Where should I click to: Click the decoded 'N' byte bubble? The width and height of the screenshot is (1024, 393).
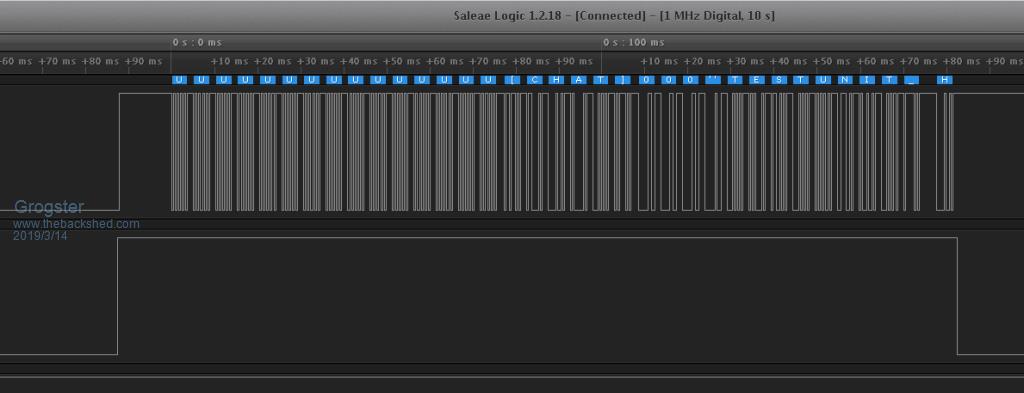click(x=845, y=80)
